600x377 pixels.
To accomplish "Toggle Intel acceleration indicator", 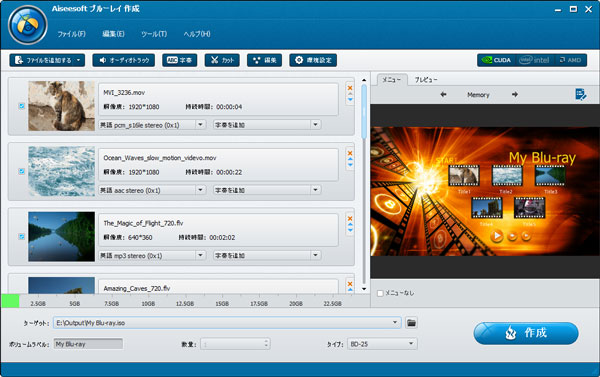I will (x=534, y=60).
